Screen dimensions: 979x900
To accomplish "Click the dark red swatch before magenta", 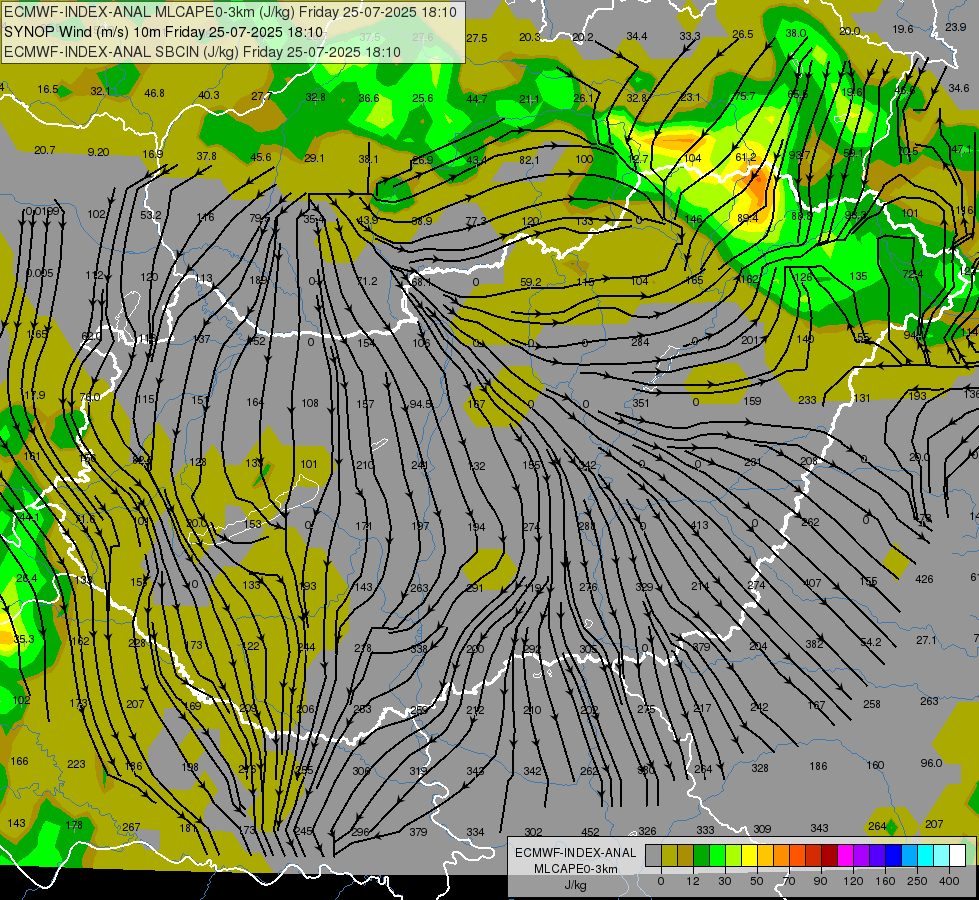I will (x=830, y=855).
